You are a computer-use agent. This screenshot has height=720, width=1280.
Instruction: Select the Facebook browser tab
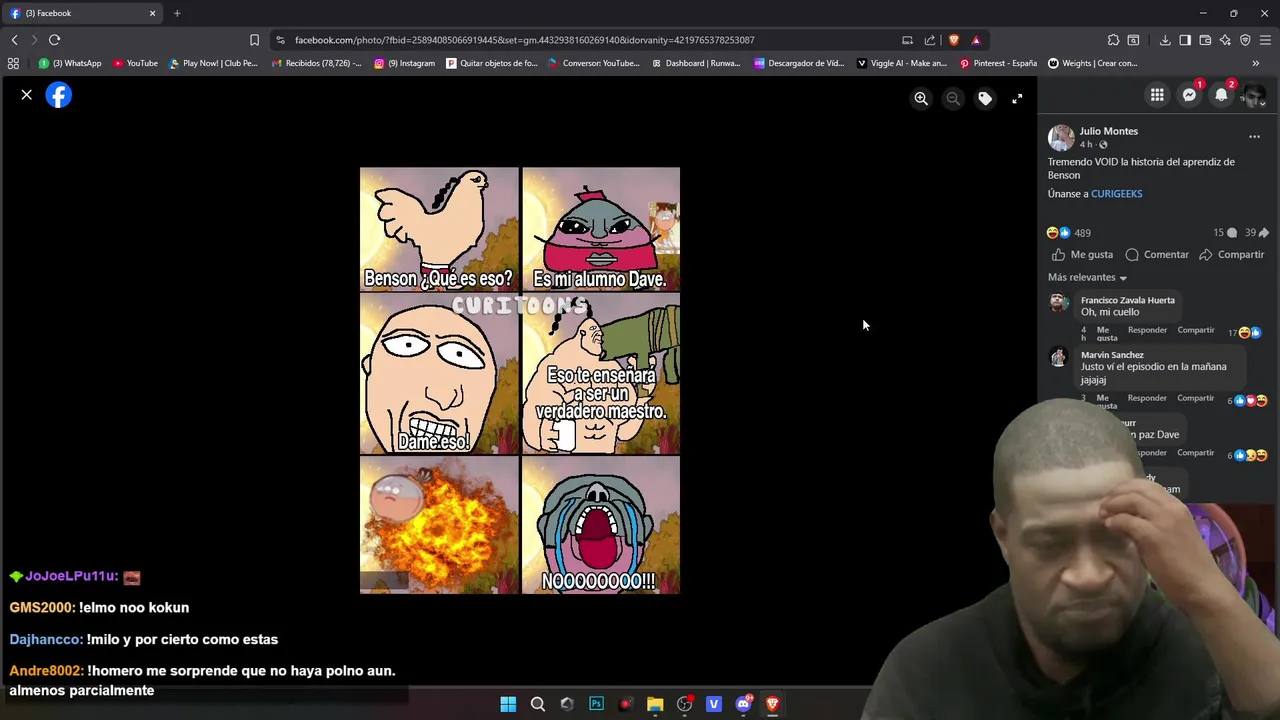[x=80, y=13]
